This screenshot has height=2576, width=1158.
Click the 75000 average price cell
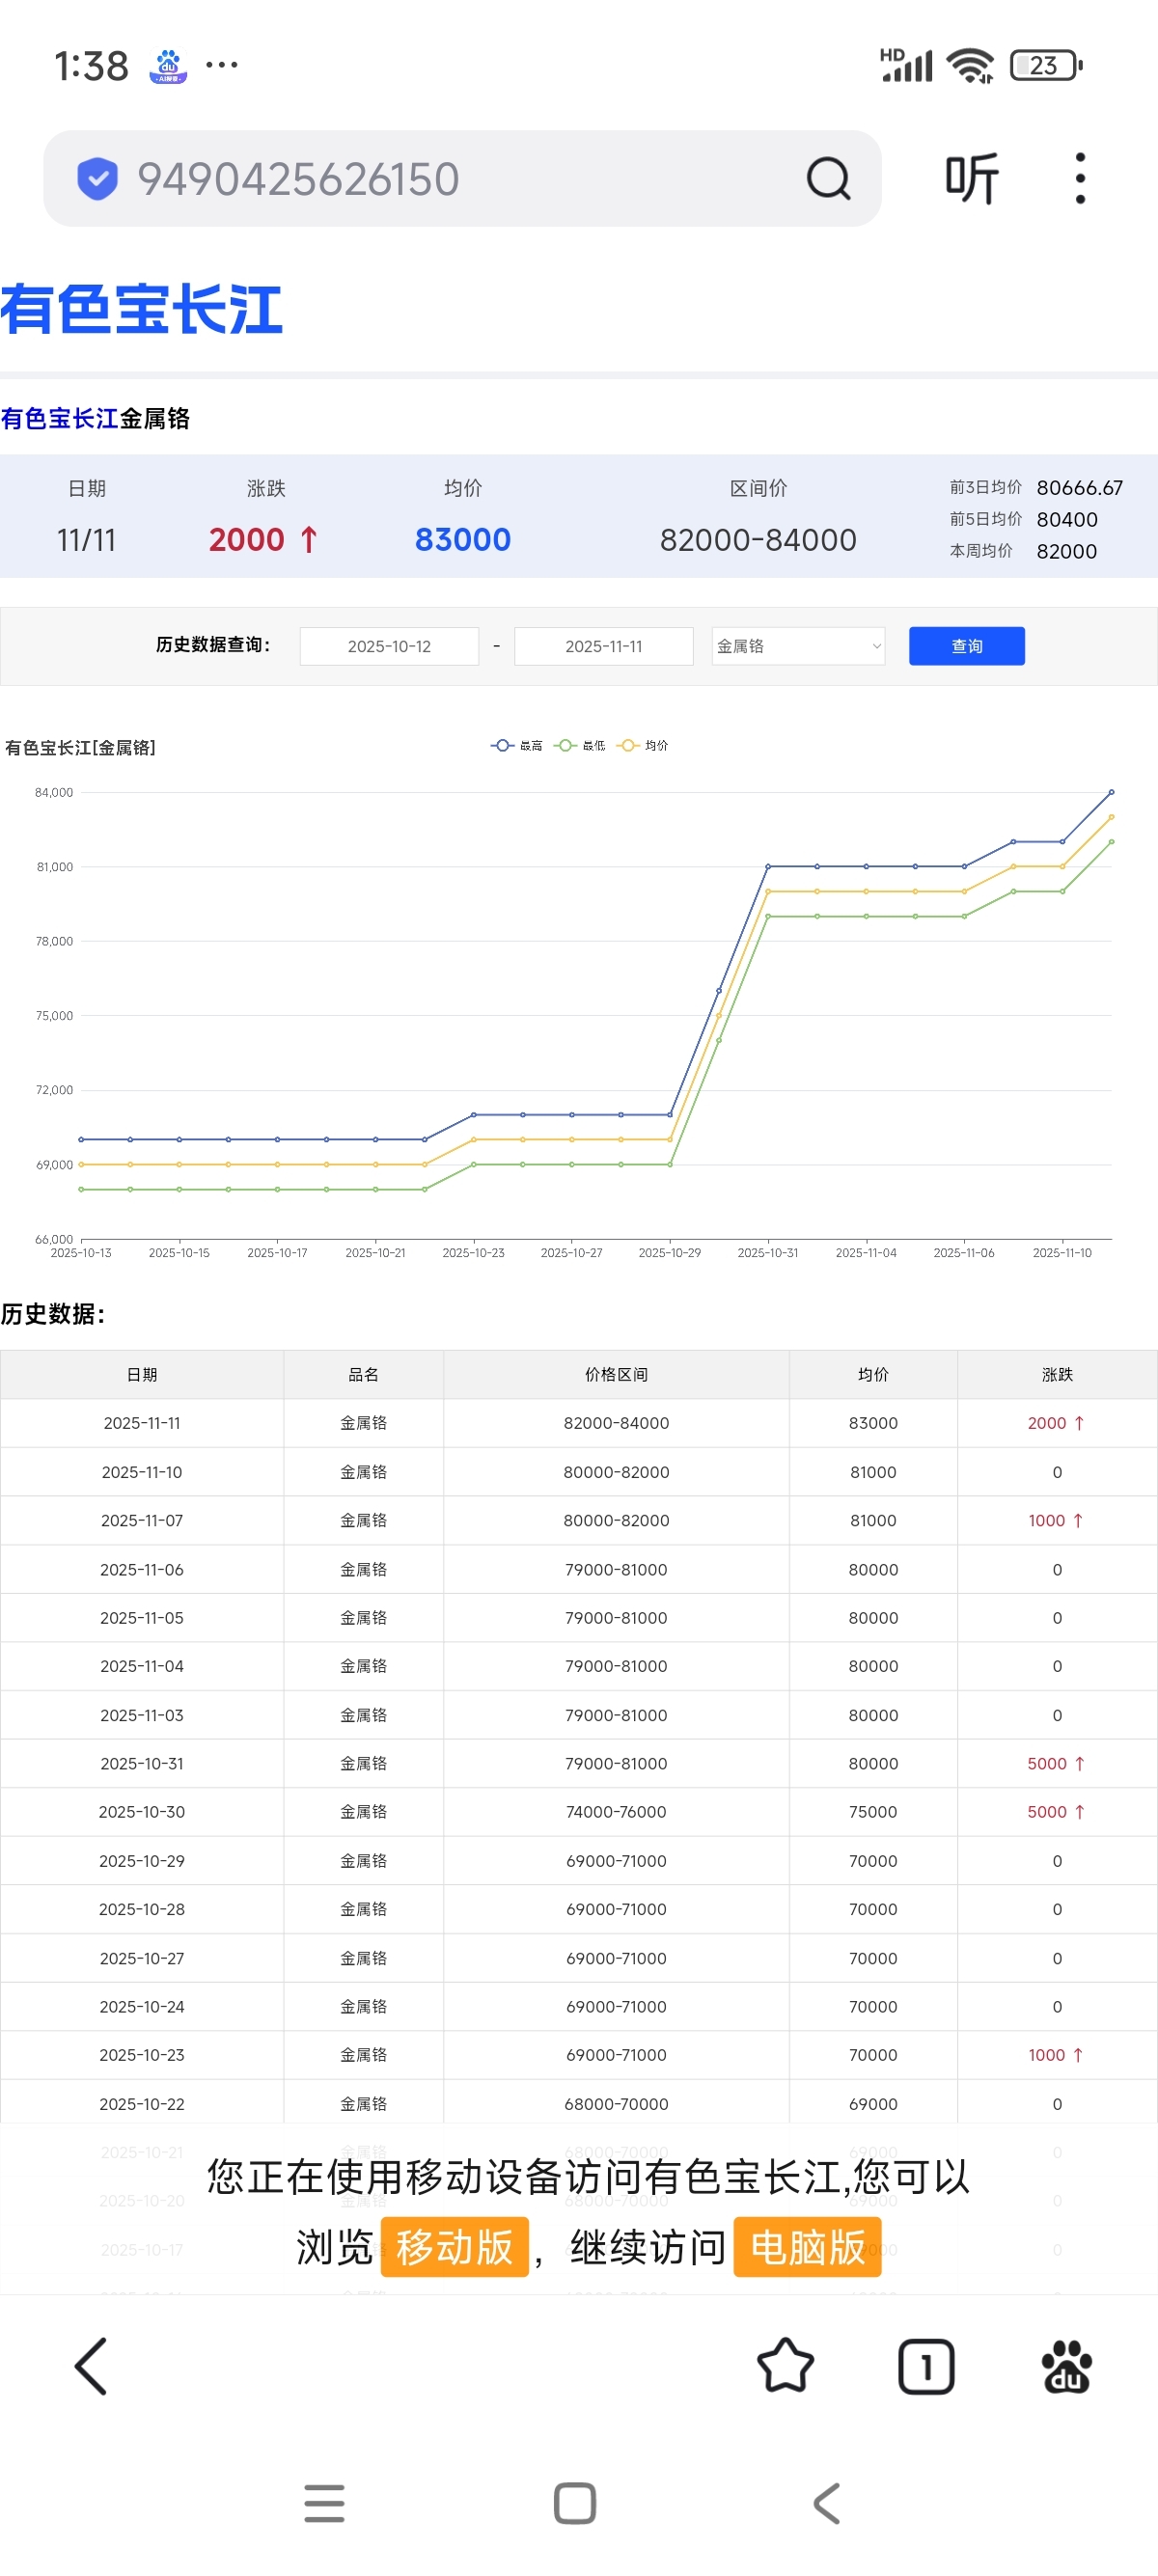click(873, 1812)
